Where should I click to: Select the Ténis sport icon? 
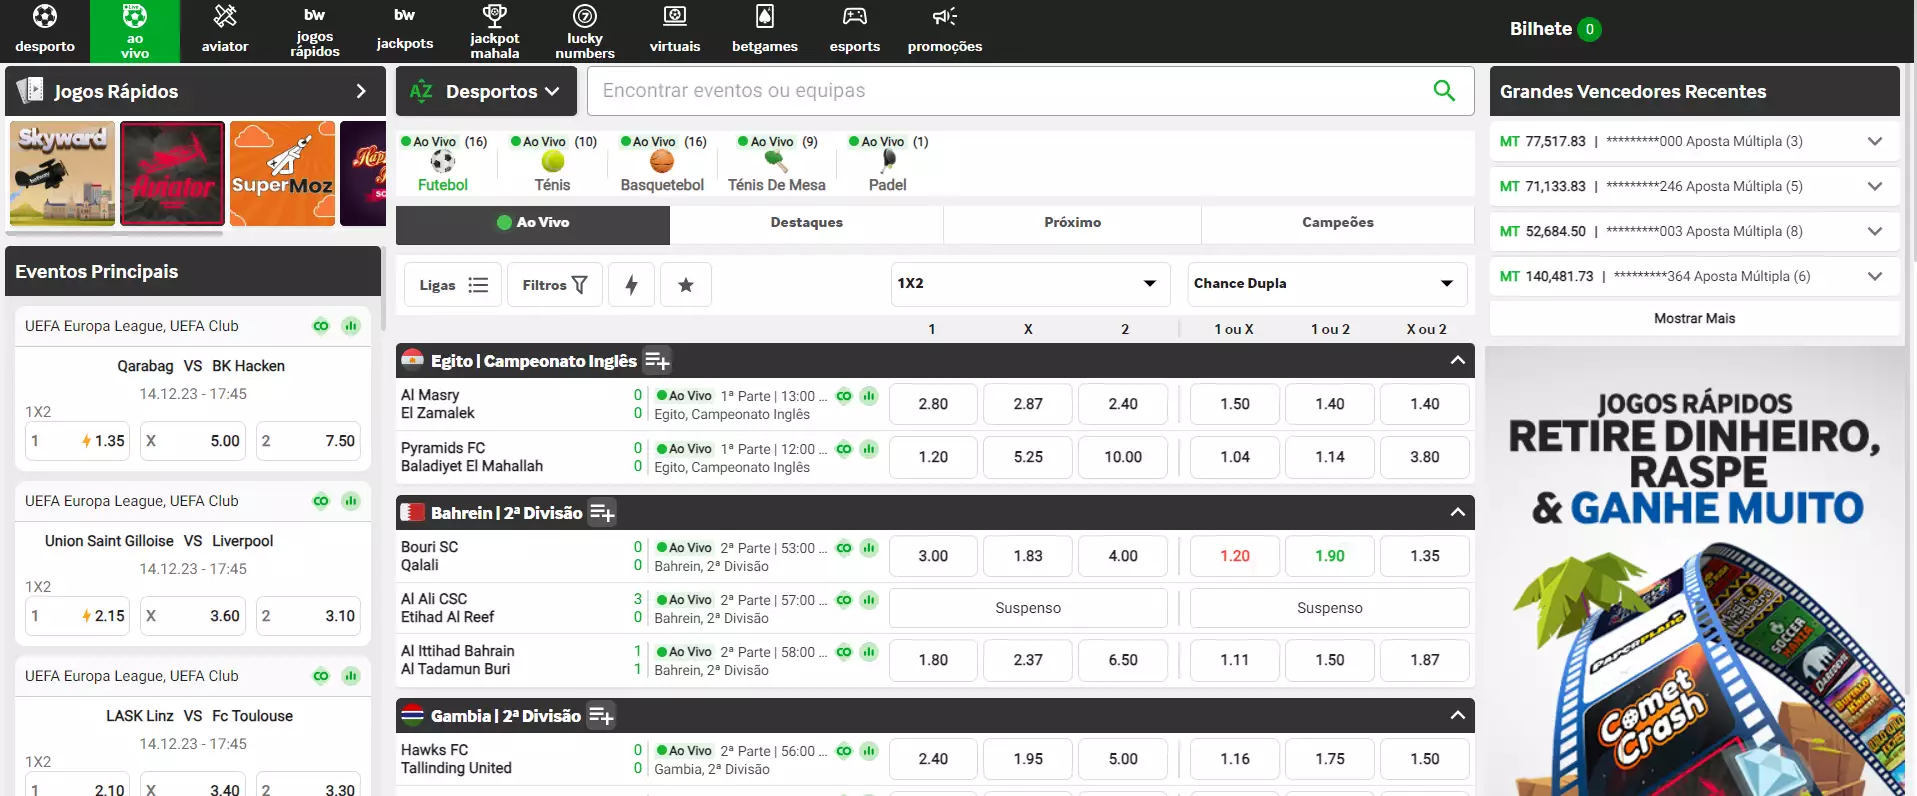(552, 163)
